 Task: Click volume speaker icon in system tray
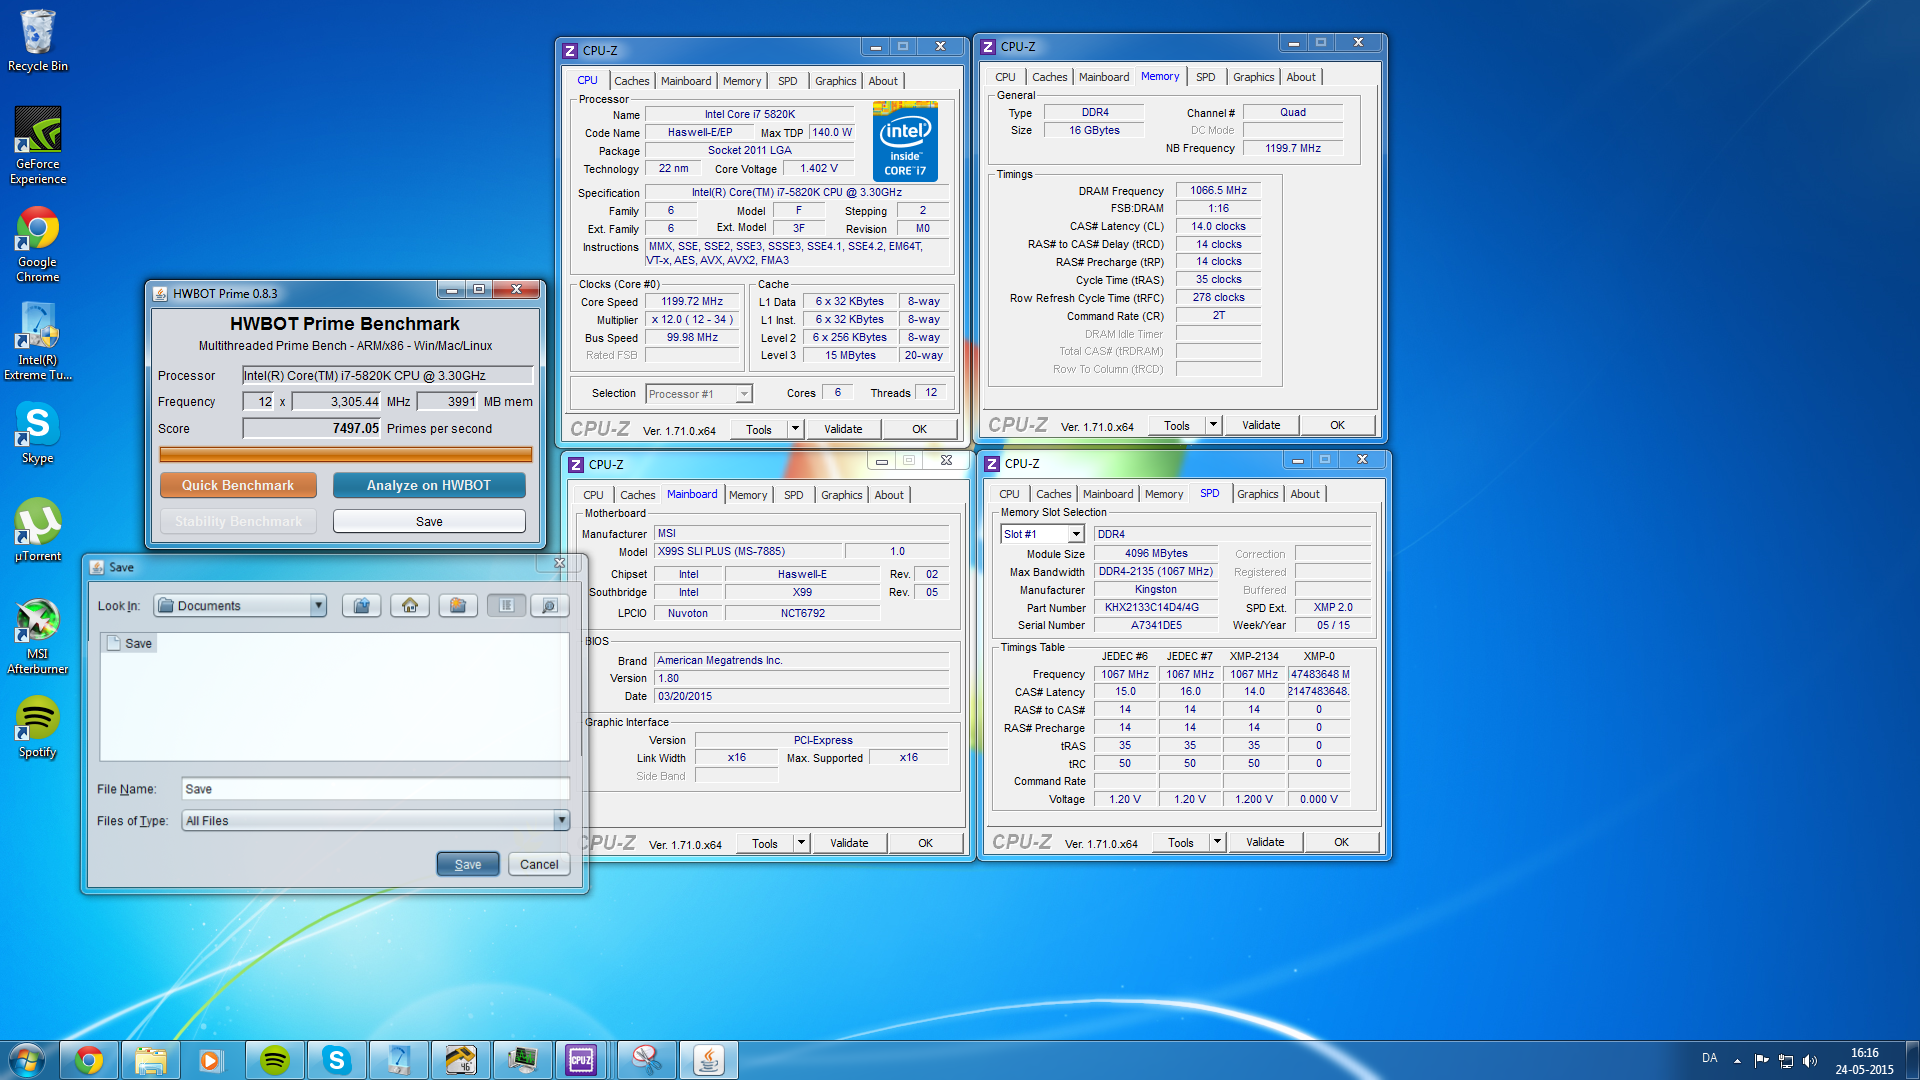(1809, 1061)
